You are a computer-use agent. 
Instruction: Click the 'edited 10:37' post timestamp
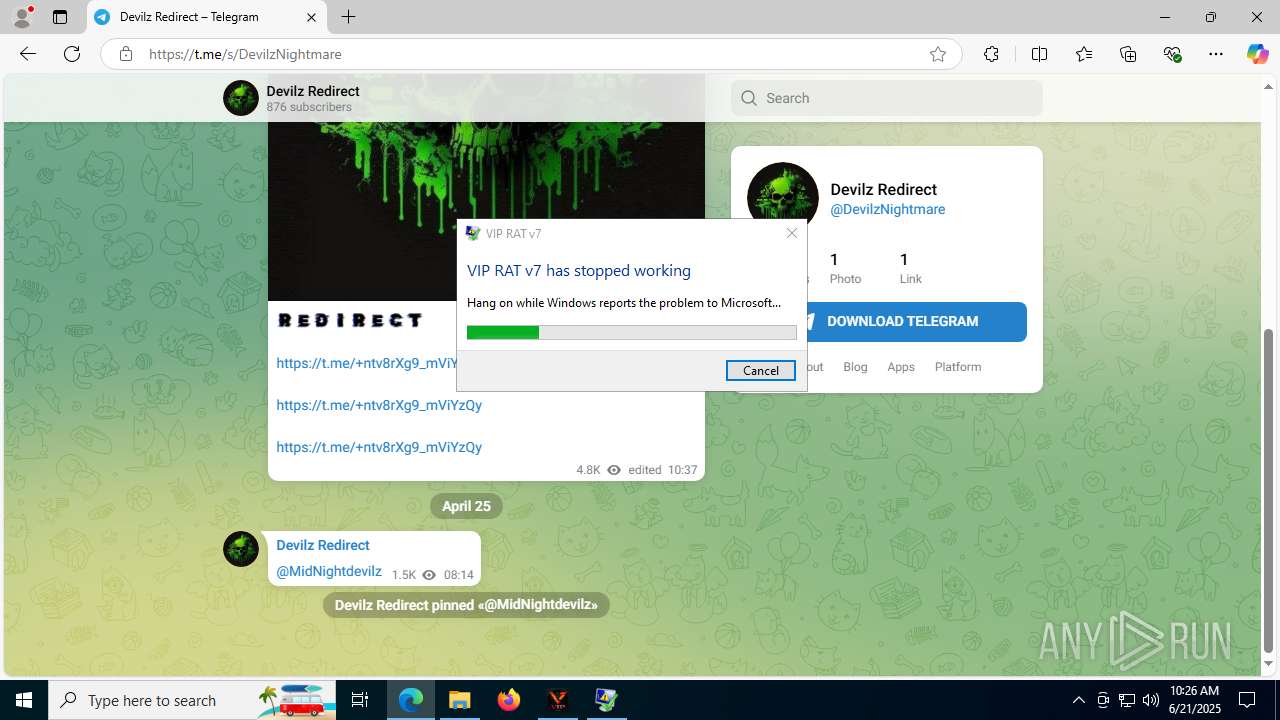pyautogui.click(x=663, y=470)
